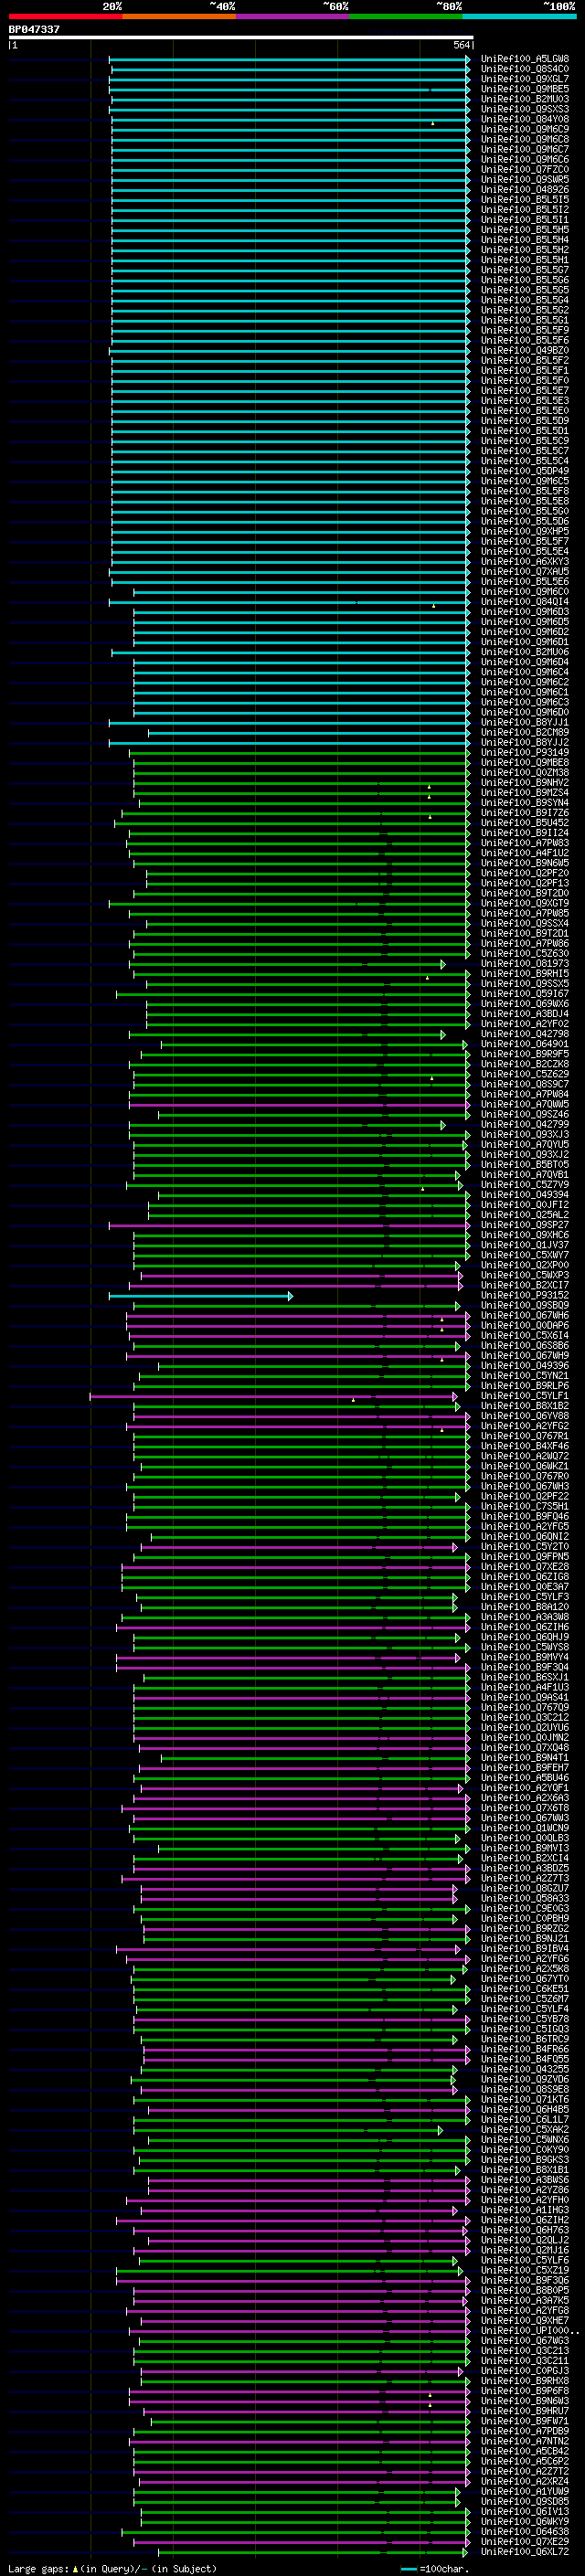
Task: Select label UniRef100_Q6XL72
Action: (525, 2551)
